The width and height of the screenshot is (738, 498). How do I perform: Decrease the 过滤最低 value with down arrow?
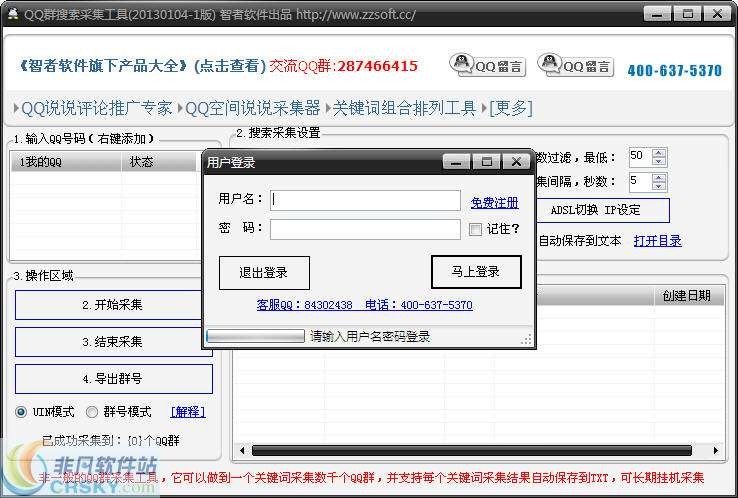pyautogui.click(x=659, y=161)
